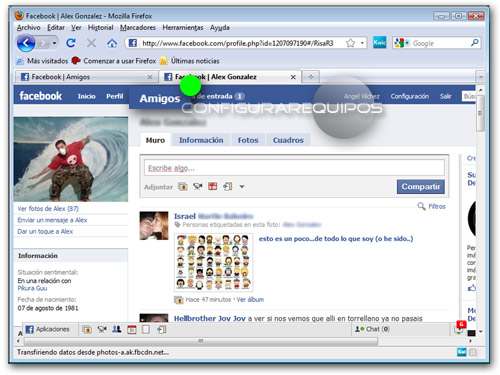
Task: Click in the Escribe algo text box
Action: pyautogui.click(x=294, y=168)
